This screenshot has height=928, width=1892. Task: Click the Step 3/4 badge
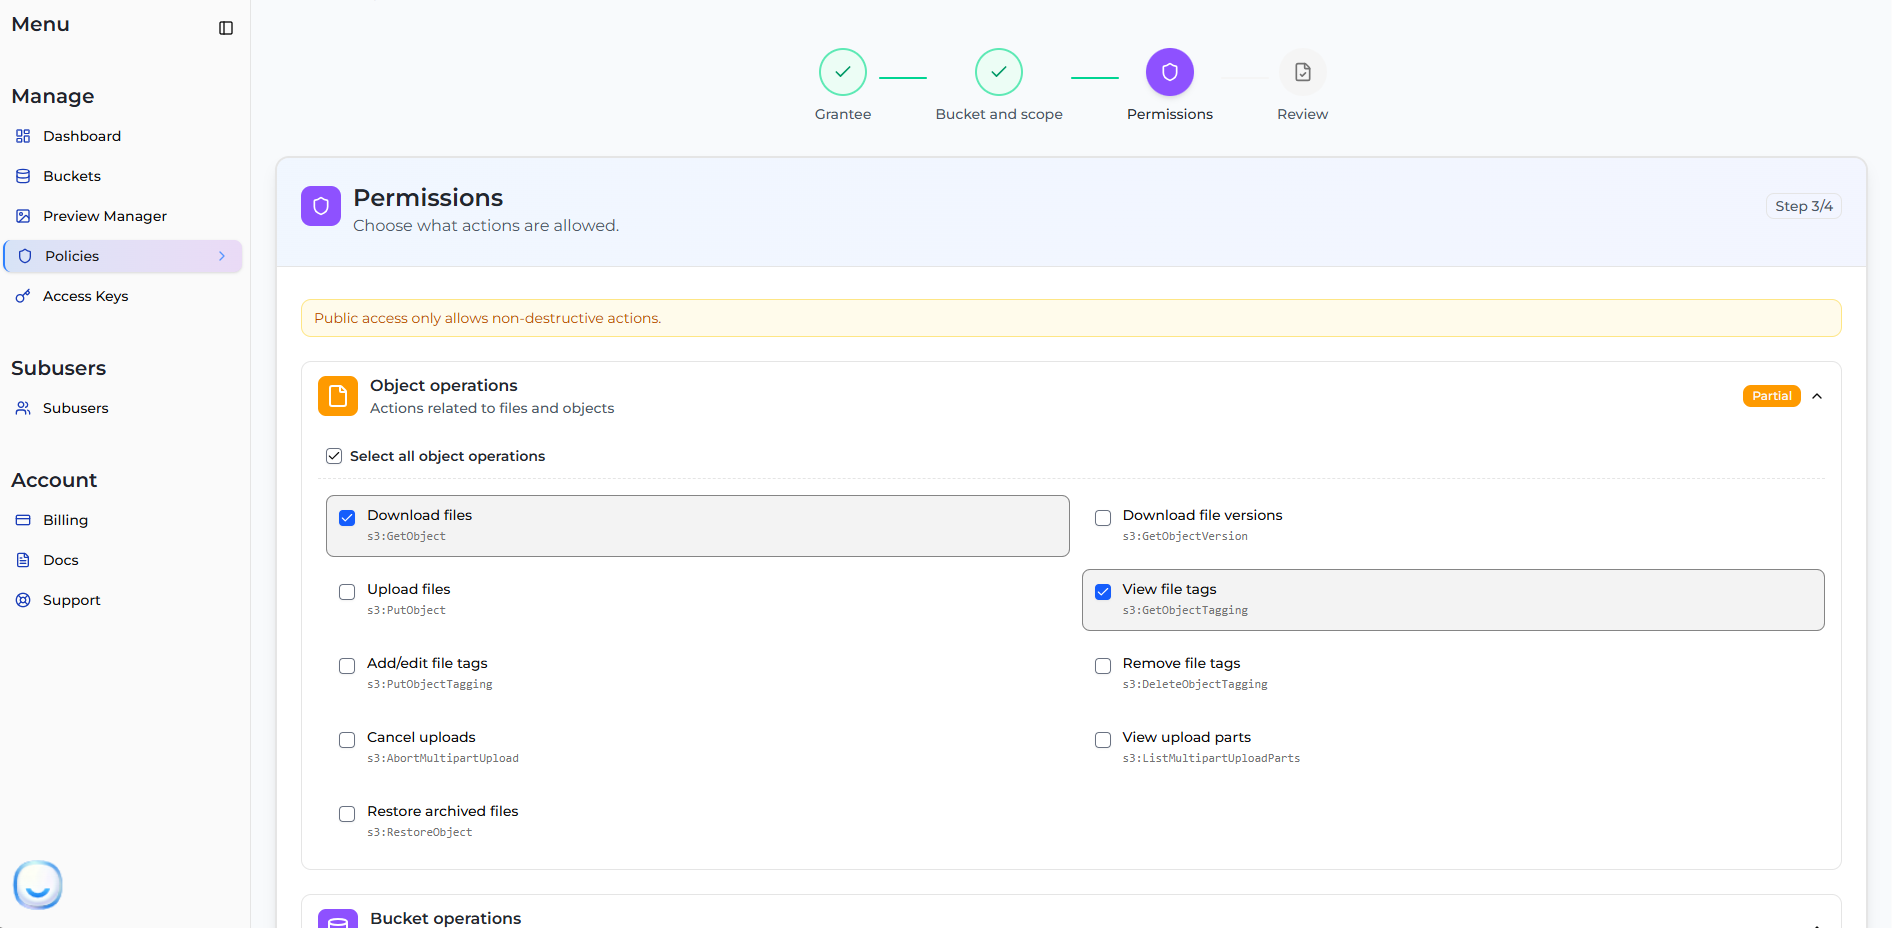(x=1804, y=206)
